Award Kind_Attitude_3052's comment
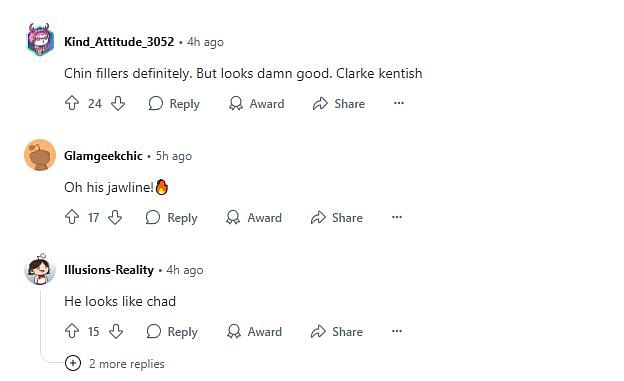This screenshot has width=624, height=381. point(256,104)
